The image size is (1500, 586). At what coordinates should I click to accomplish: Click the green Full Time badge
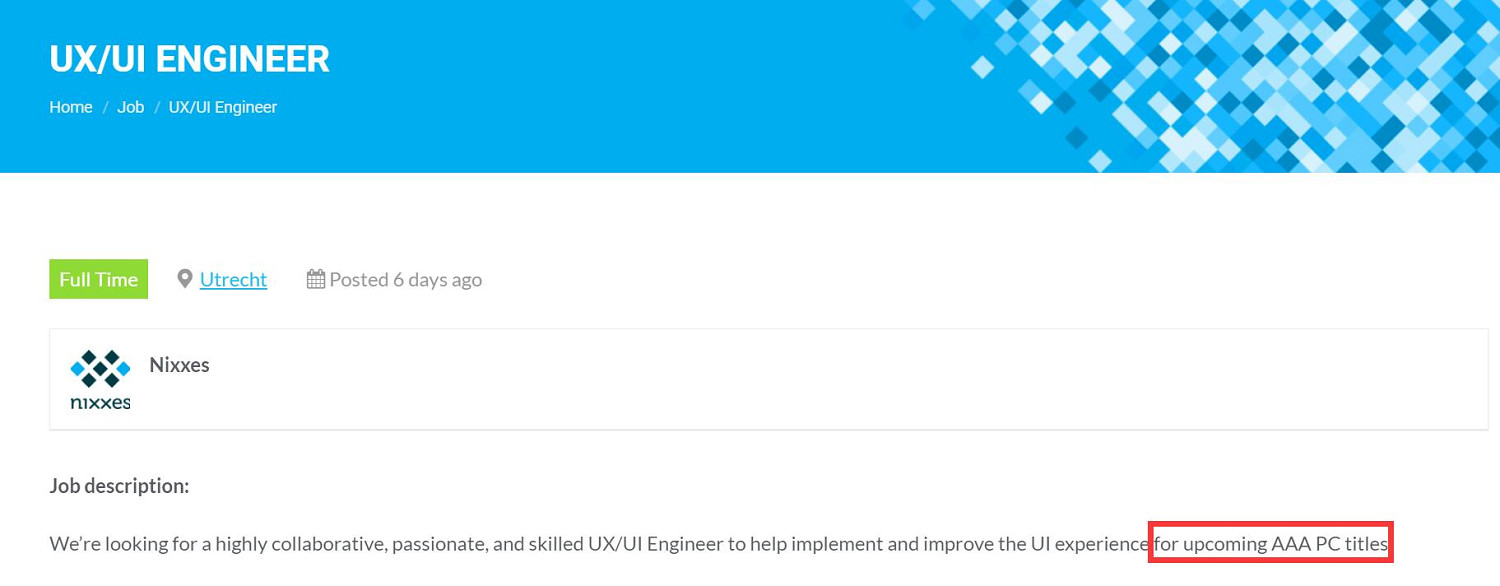[99, 279]
